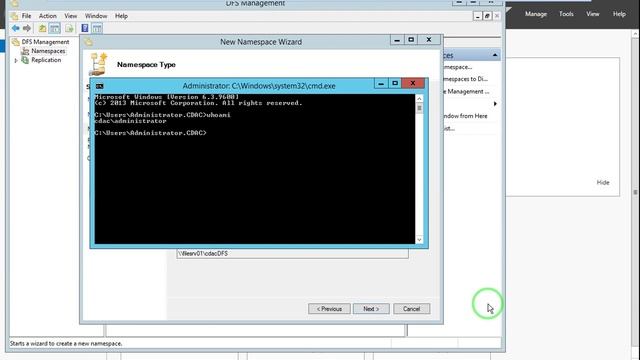Image resolution: width=640 pixels, height=360 pixels.
Task: Select DFS Management root tree item
Action: [x=45, y=42]
